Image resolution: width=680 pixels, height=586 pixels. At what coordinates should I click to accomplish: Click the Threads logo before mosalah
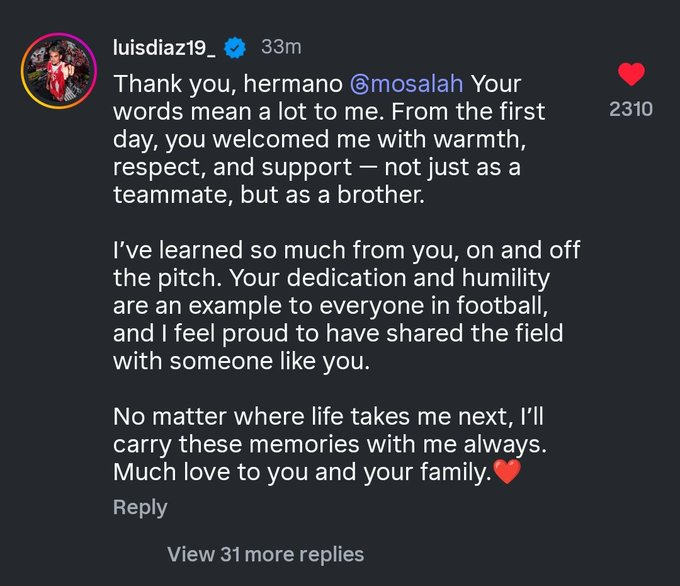[359, 85]
